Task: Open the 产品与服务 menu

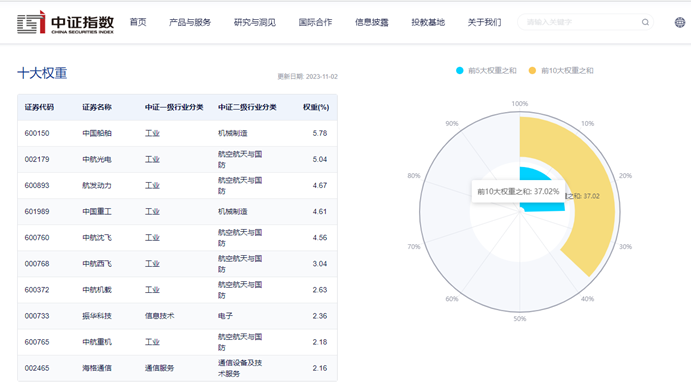Action: pos(190,22)
